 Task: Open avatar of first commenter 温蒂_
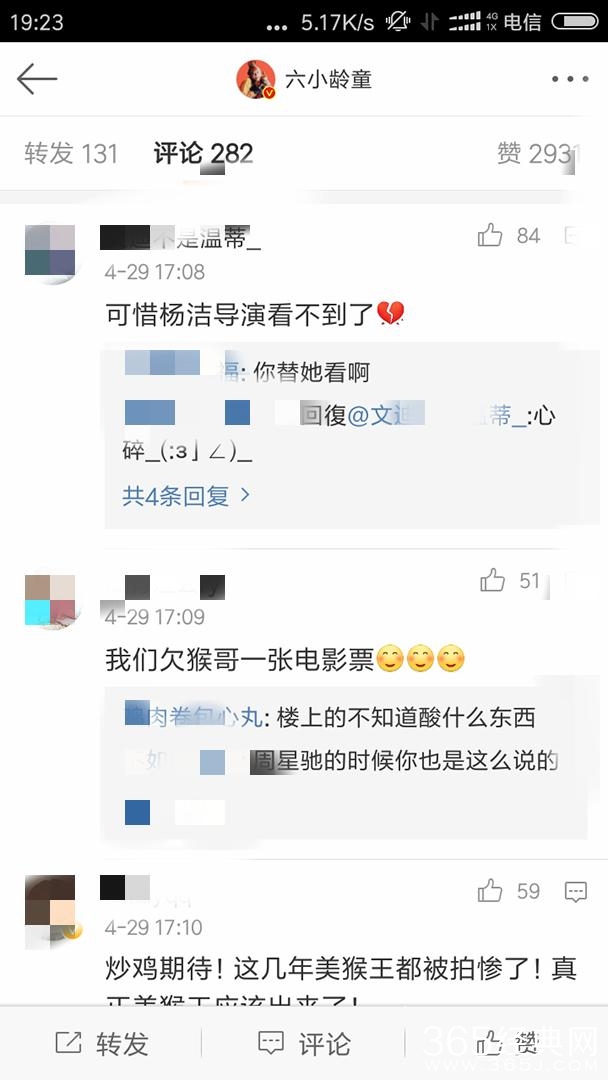coord(50,251)
